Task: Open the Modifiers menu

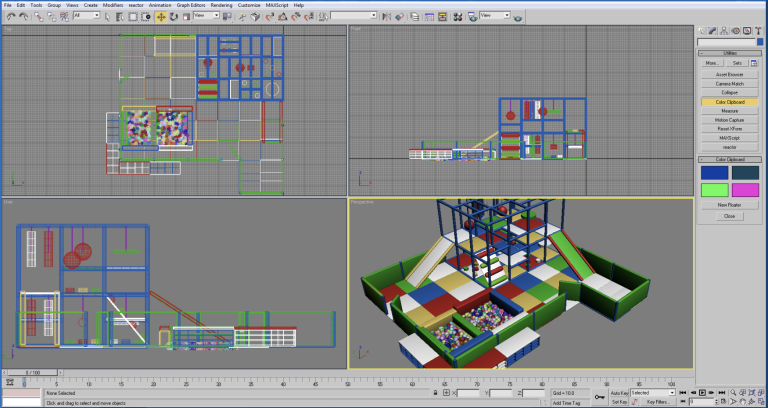Action: (x=113, y=5)
